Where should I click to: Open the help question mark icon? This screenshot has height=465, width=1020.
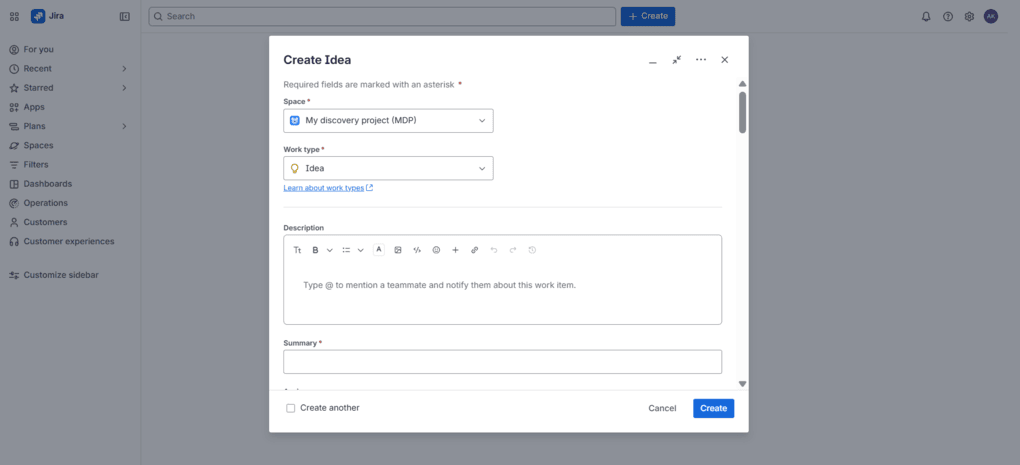click(948, 17)
